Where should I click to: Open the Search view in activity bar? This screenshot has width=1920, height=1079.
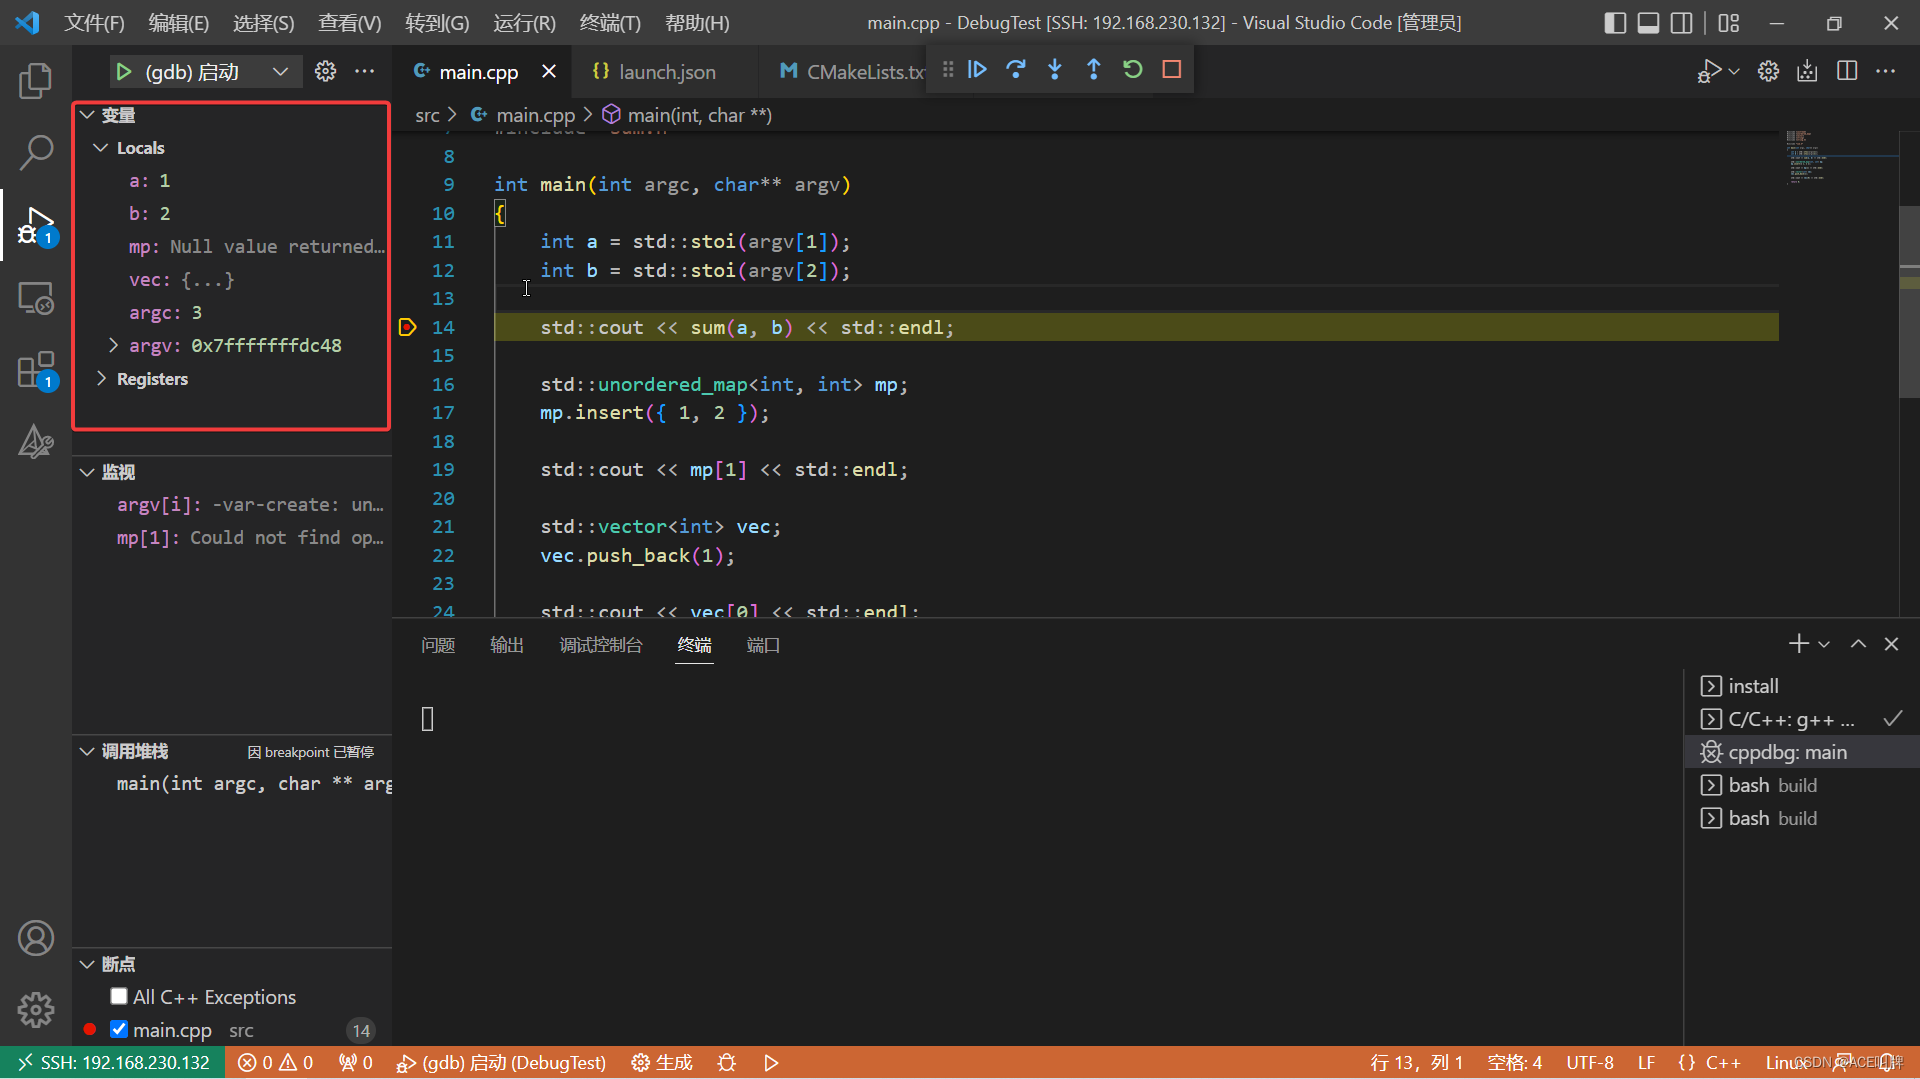point(36,153)
